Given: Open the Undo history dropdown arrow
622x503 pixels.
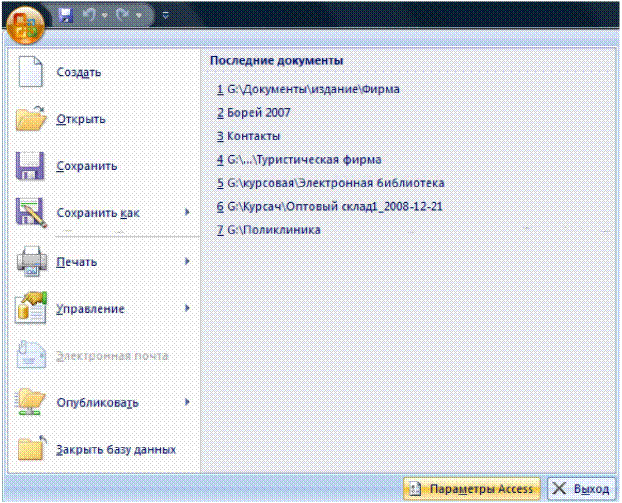Looking at the screenshot, I should [x=105, y=15].
